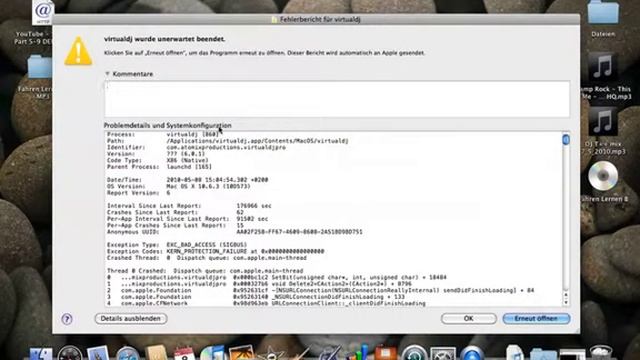This screenshot has height=360, width=640.
Task: Open the Trash in the Dock
Action: point(600,353)
